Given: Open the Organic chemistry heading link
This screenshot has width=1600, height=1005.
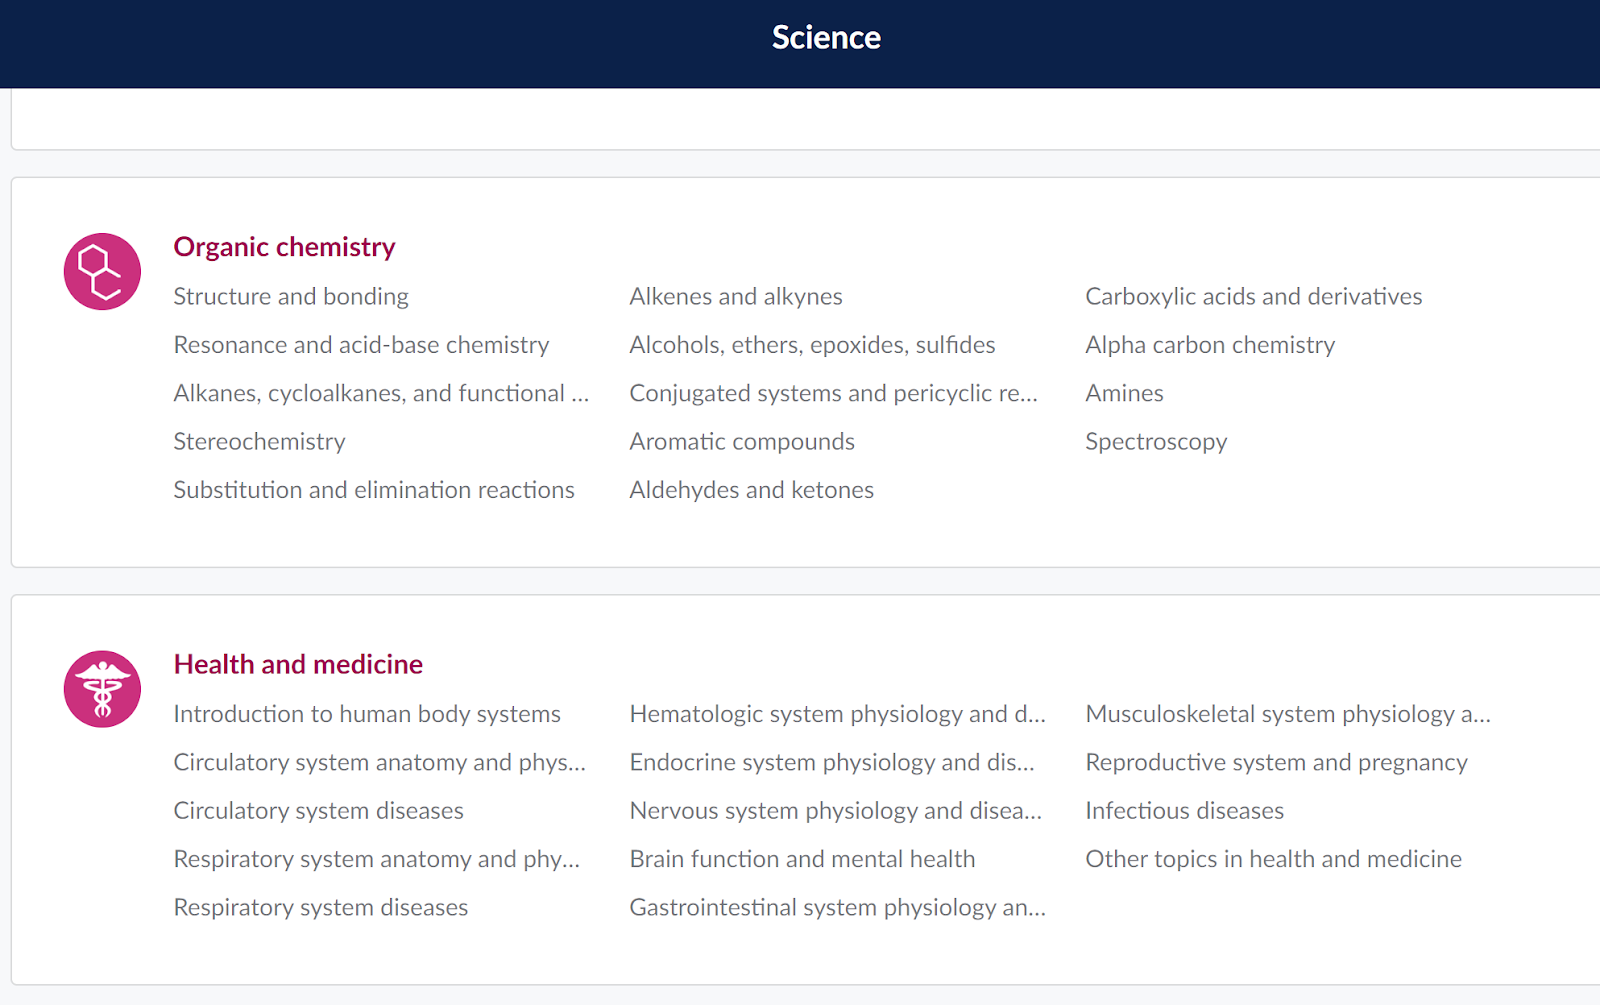Looking at the screenshot, I should (x=284, y=247).
